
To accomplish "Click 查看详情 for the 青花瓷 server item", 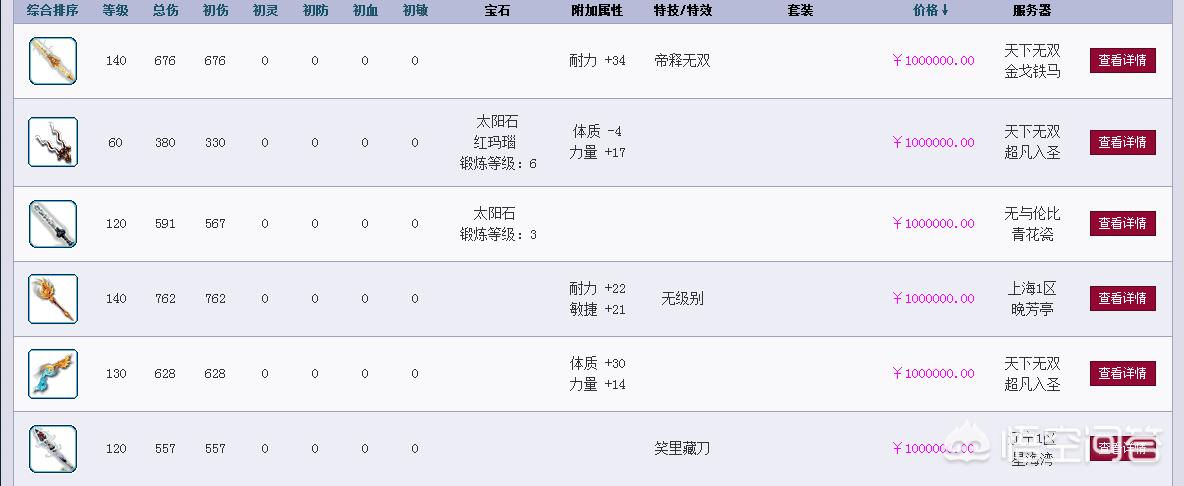I will [1122, 223].
